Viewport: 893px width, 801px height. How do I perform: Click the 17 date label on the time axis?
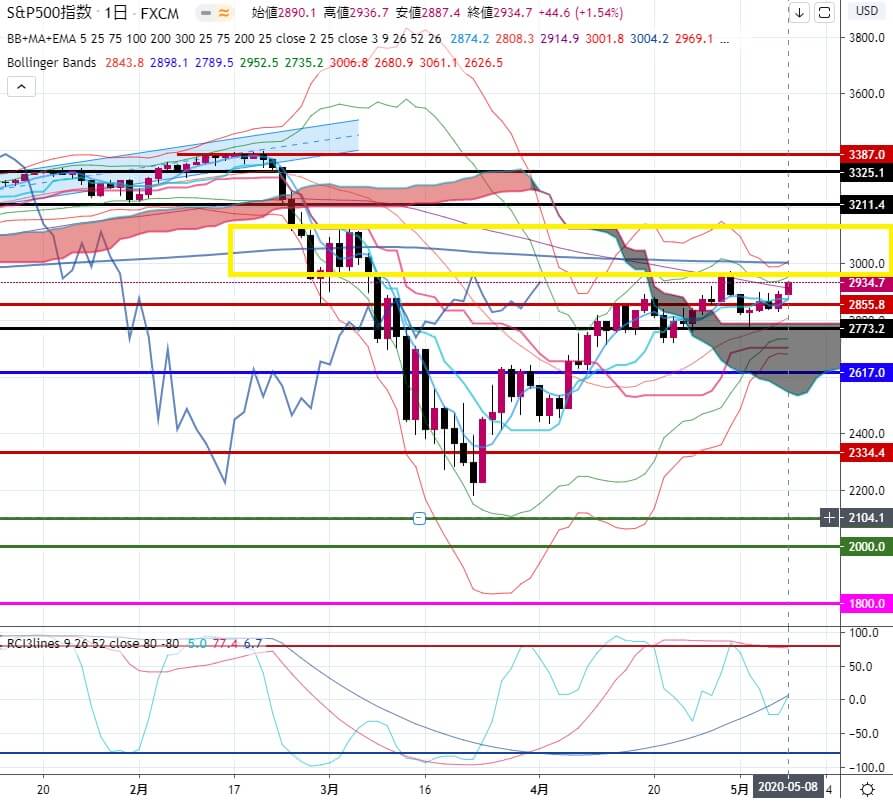[x=234, y=790]
